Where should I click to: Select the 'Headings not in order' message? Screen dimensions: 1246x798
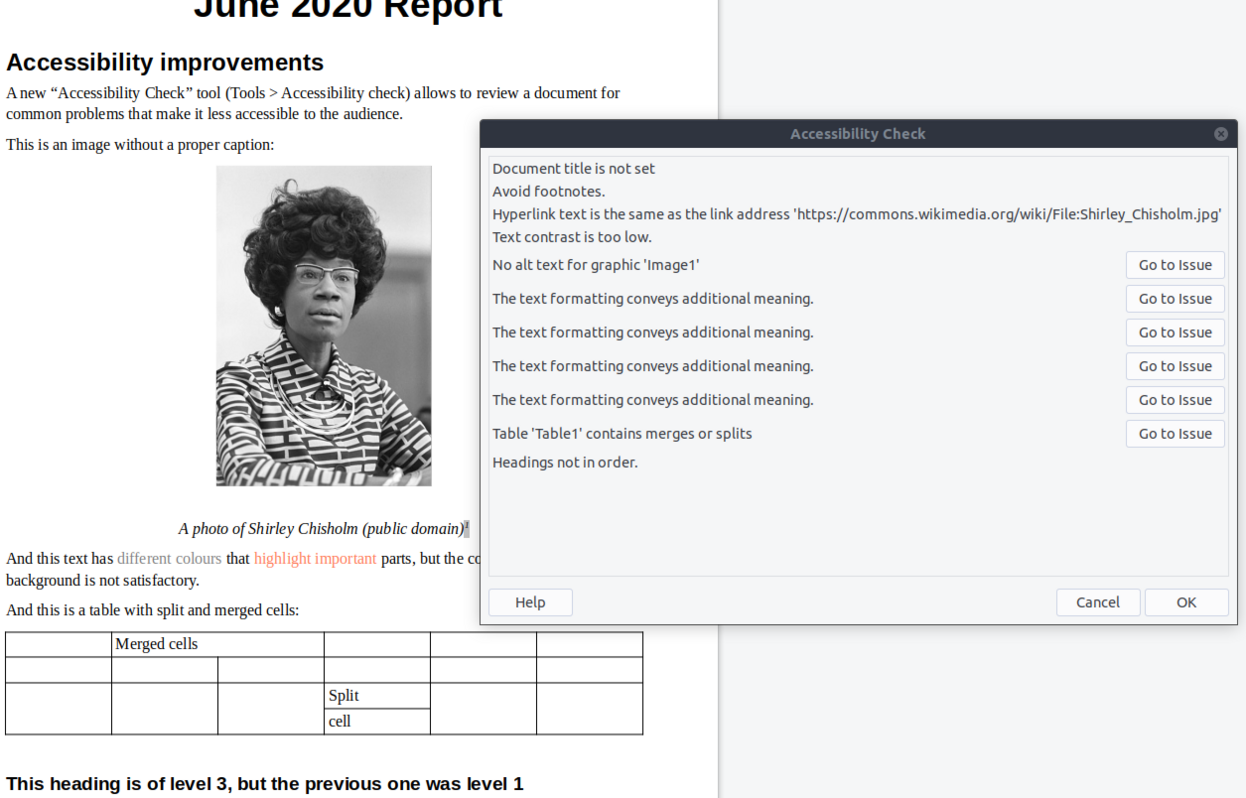point(565,462)
